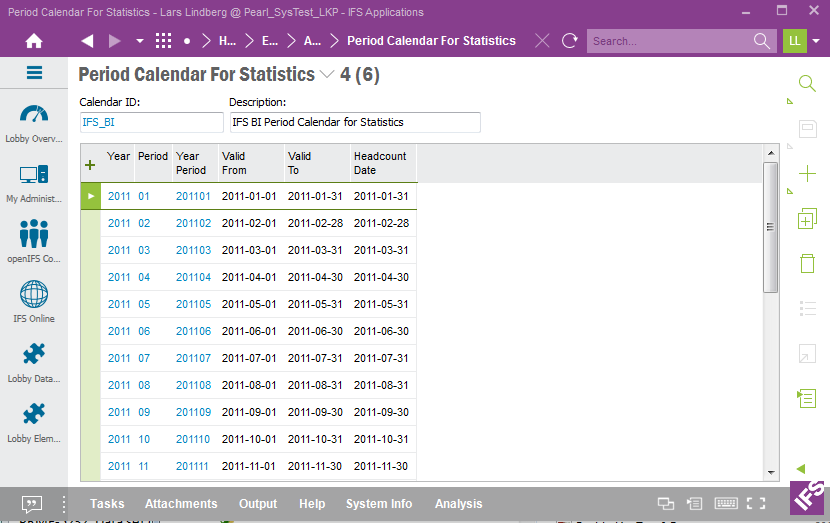Click the vertical scrollbar of the table

coord(770,230)
